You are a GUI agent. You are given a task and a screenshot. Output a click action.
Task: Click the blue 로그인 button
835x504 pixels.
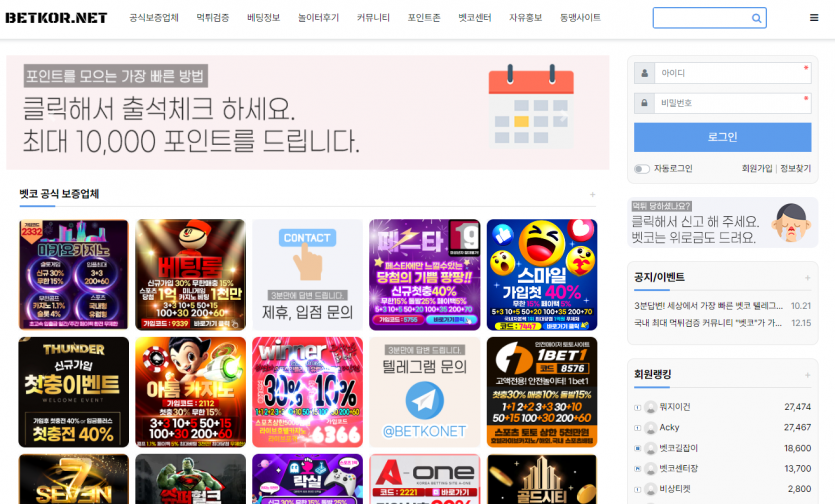coord(723,137)
